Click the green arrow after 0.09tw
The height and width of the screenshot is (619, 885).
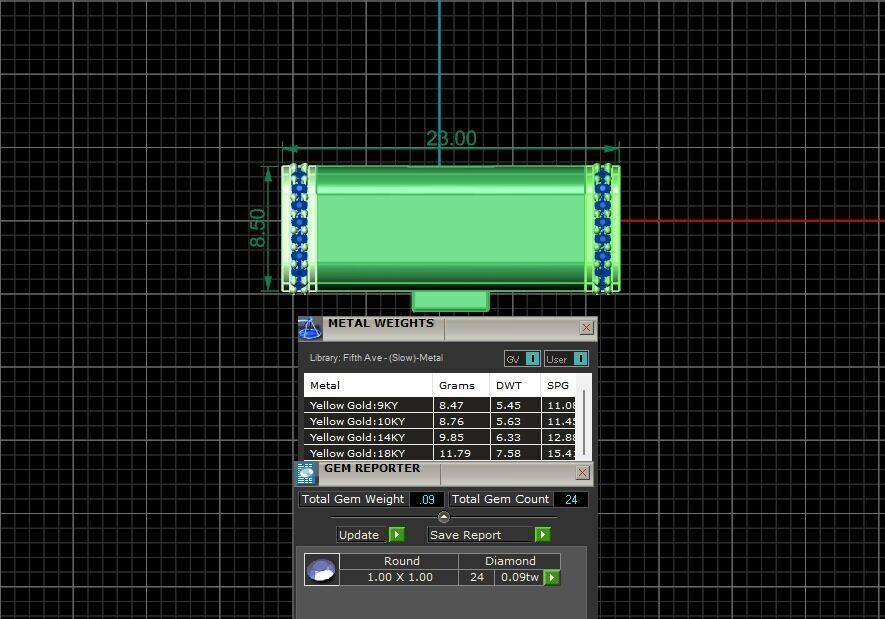(x=552, y=577)
